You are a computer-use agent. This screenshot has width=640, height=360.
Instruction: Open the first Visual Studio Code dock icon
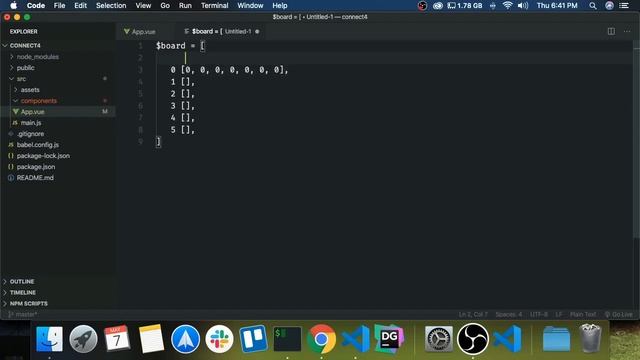(x=356, y=339)
